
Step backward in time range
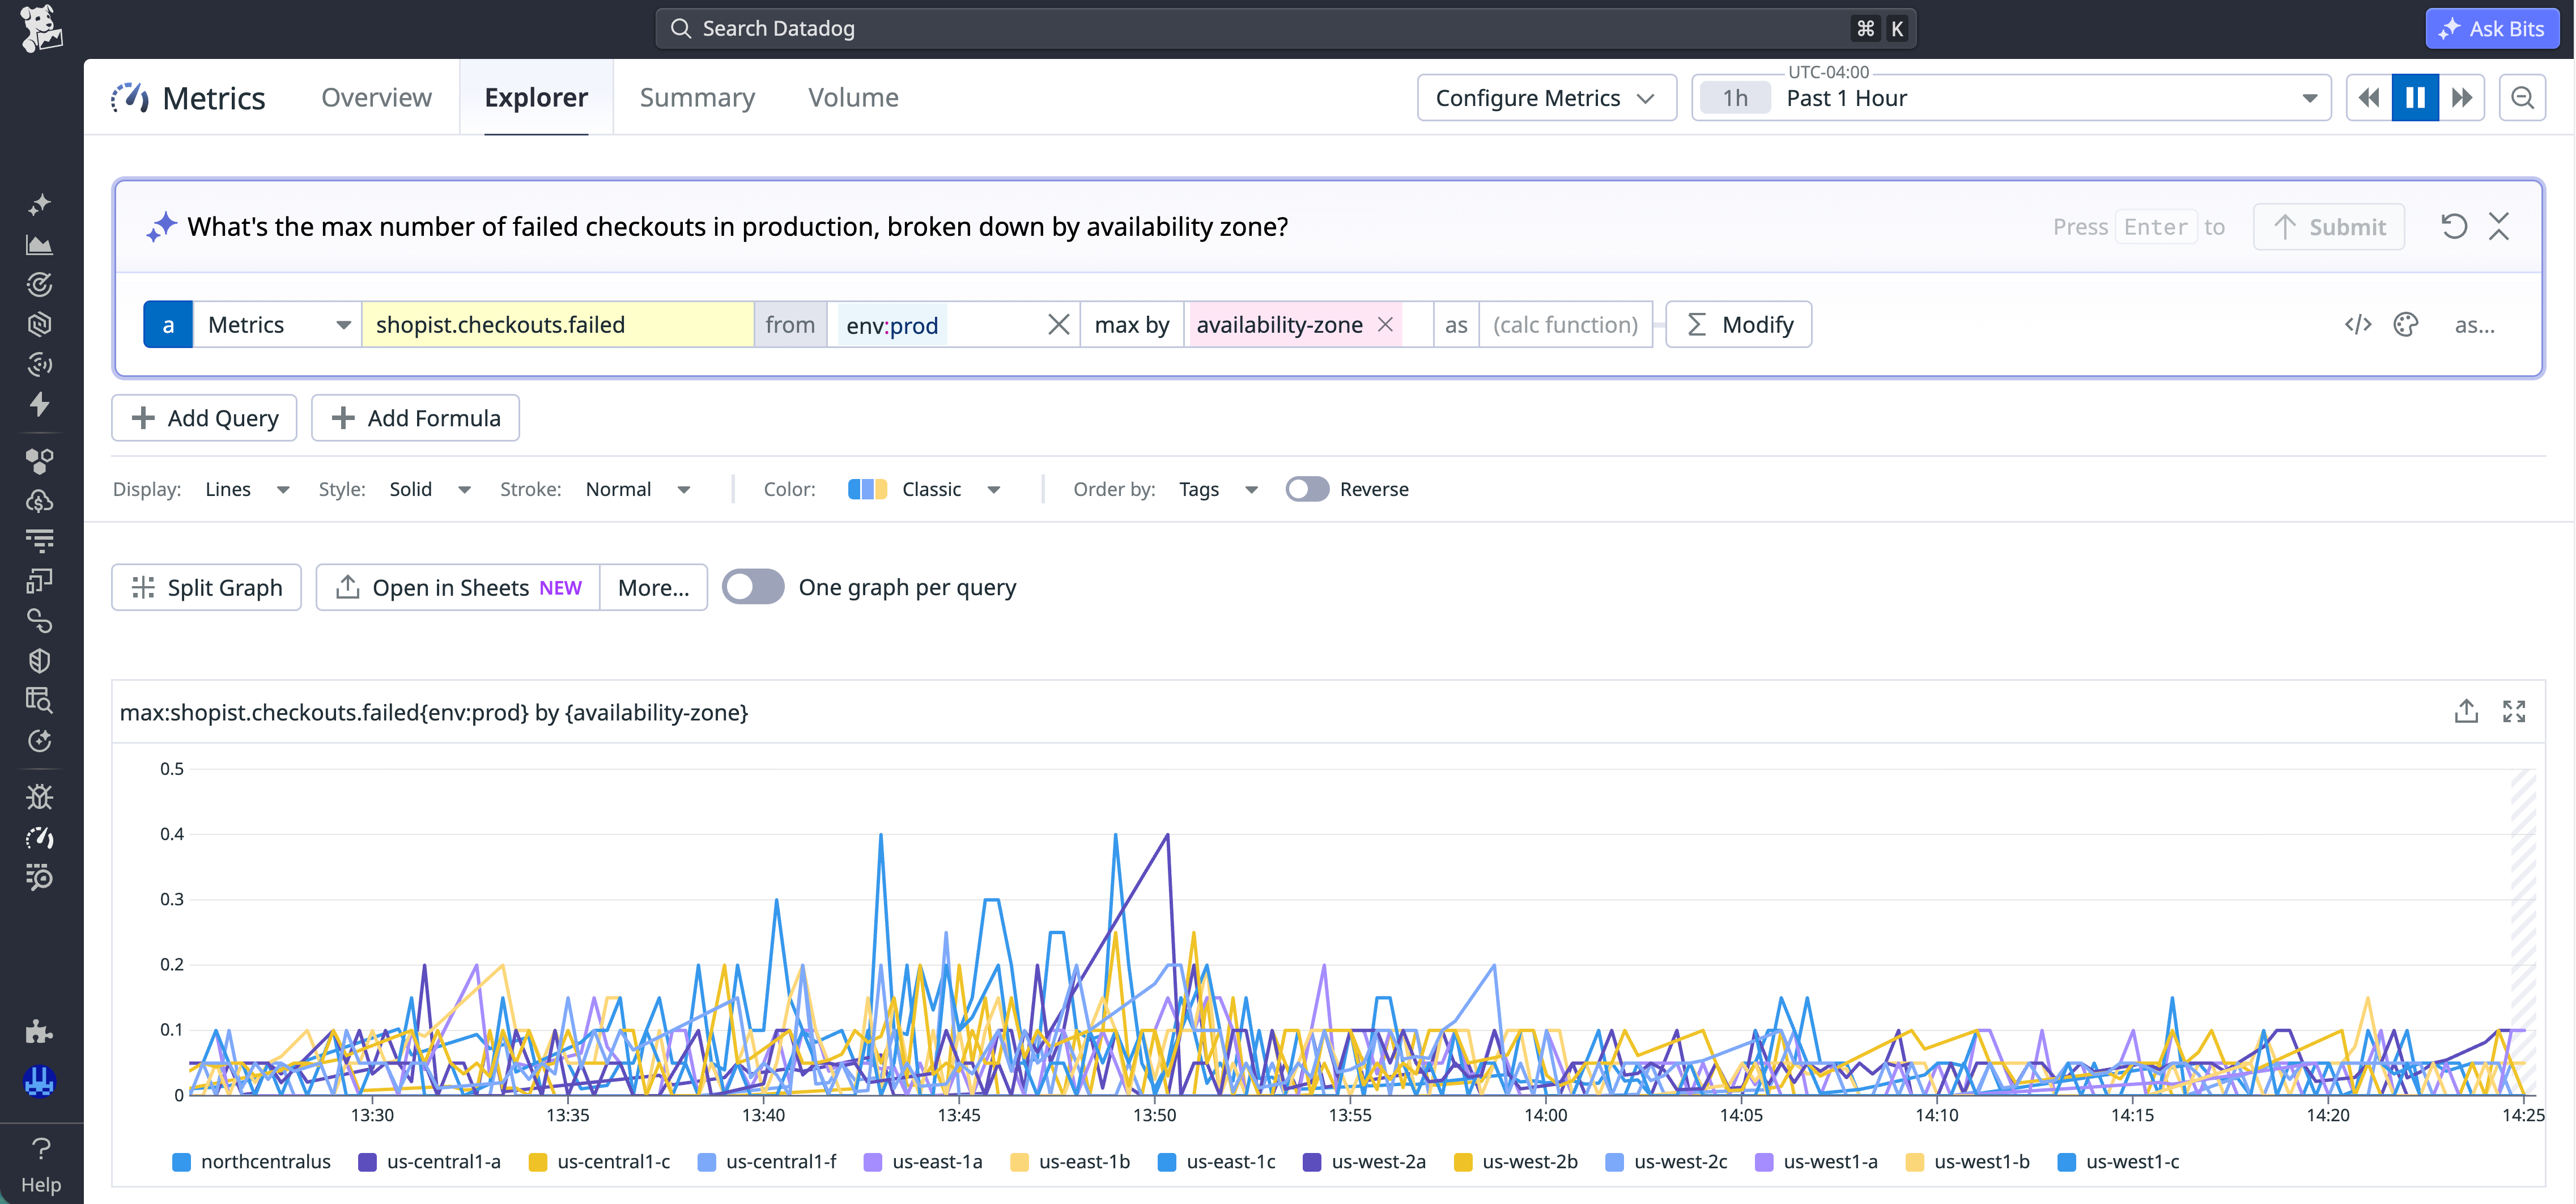pyautogui.click(x=2369, y=97)
